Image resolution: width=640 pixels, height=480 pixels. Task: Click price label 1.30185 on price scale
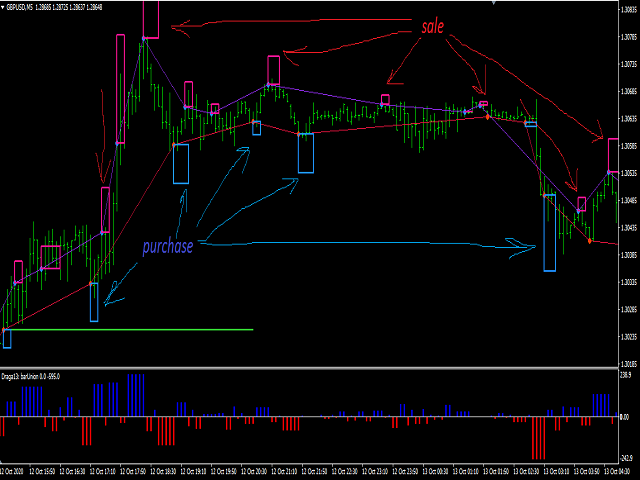click(x=629, y=364)
